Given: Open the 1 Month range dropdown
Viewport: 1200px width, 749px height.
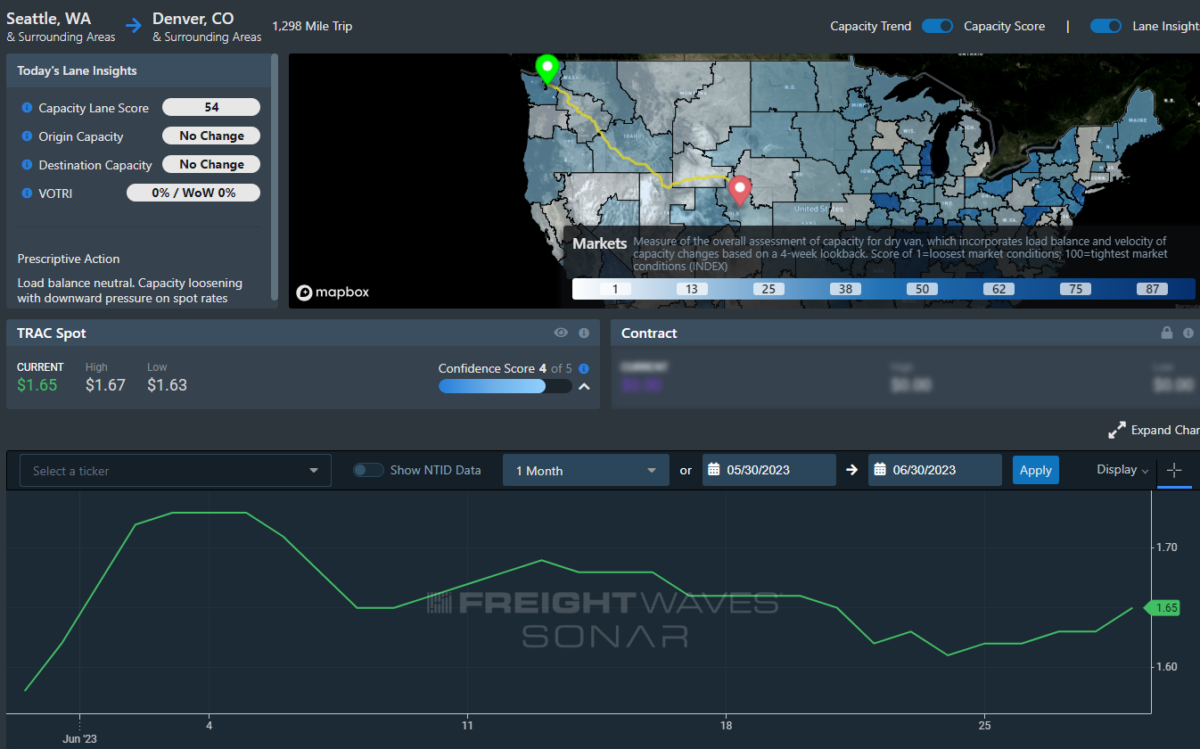Looking at the screenshot, I should 586,471.
